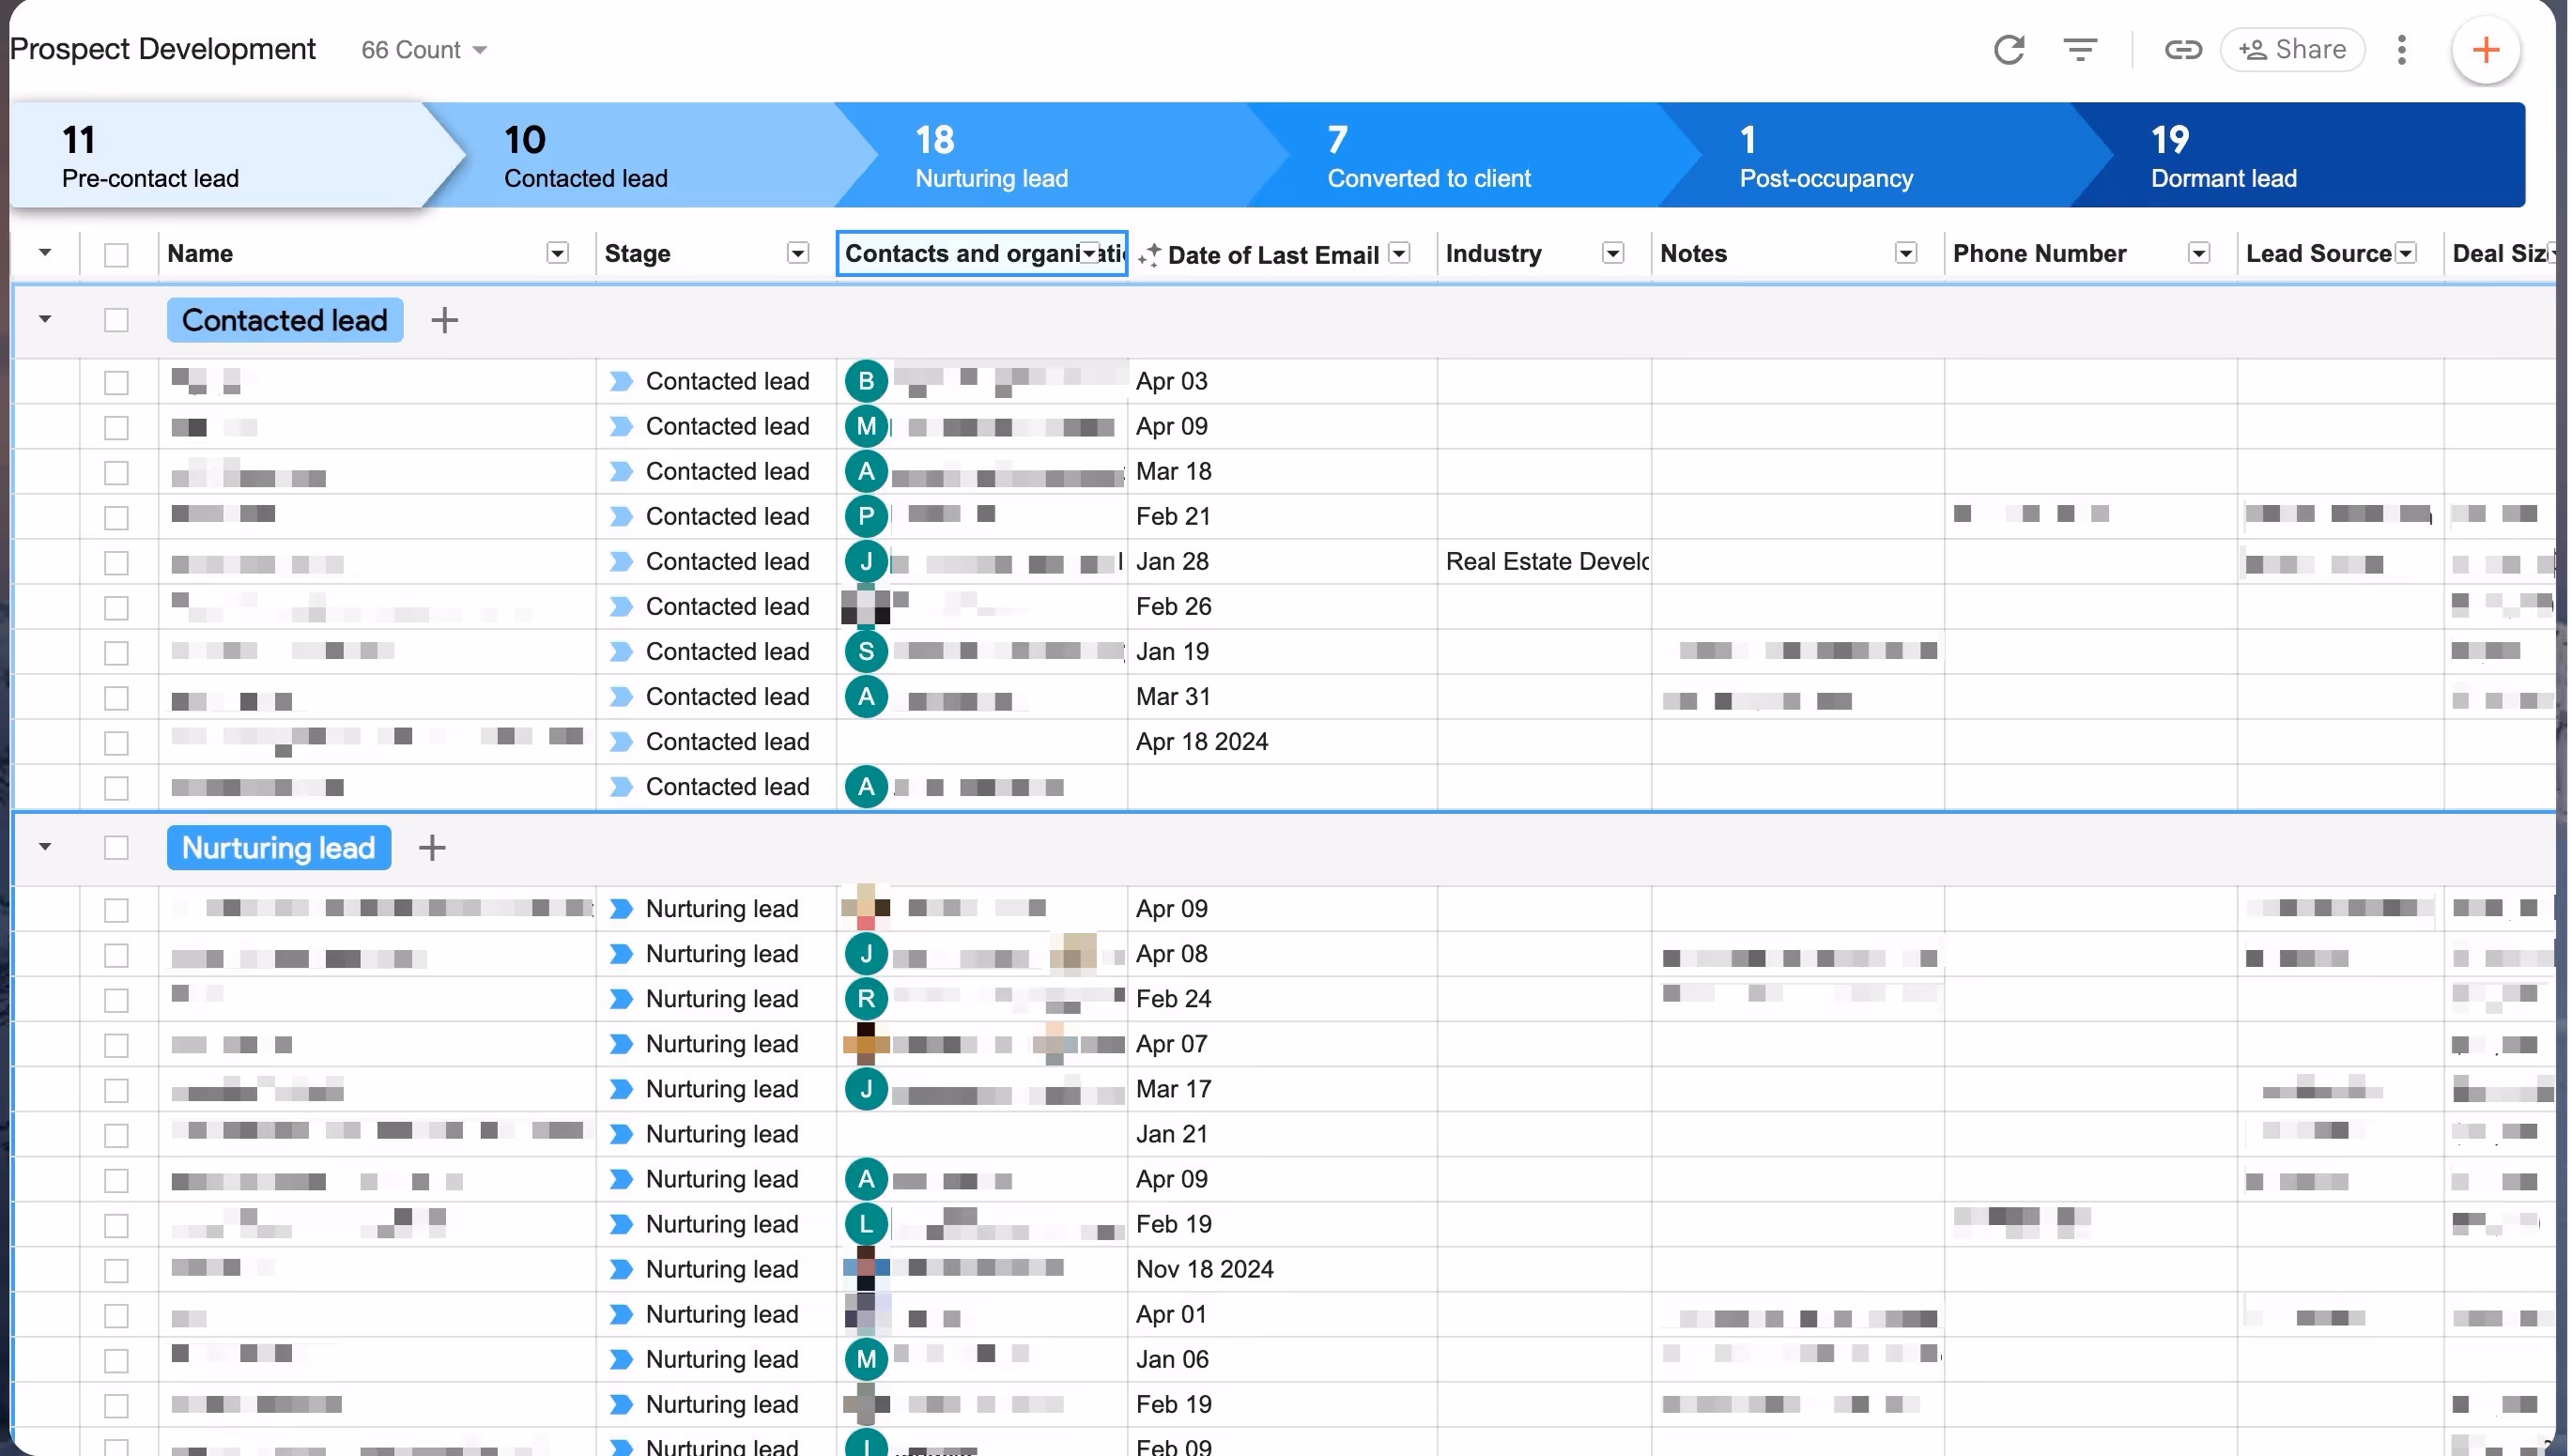Click the refresh icon in top toolbar
Screen dimensions: 2572x1456
click(2008, 50)
